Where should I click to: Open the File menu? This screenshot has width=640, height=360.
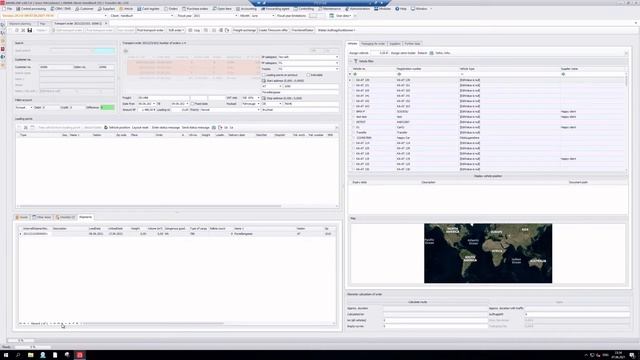pyautogui.click(x=8, y=9)
